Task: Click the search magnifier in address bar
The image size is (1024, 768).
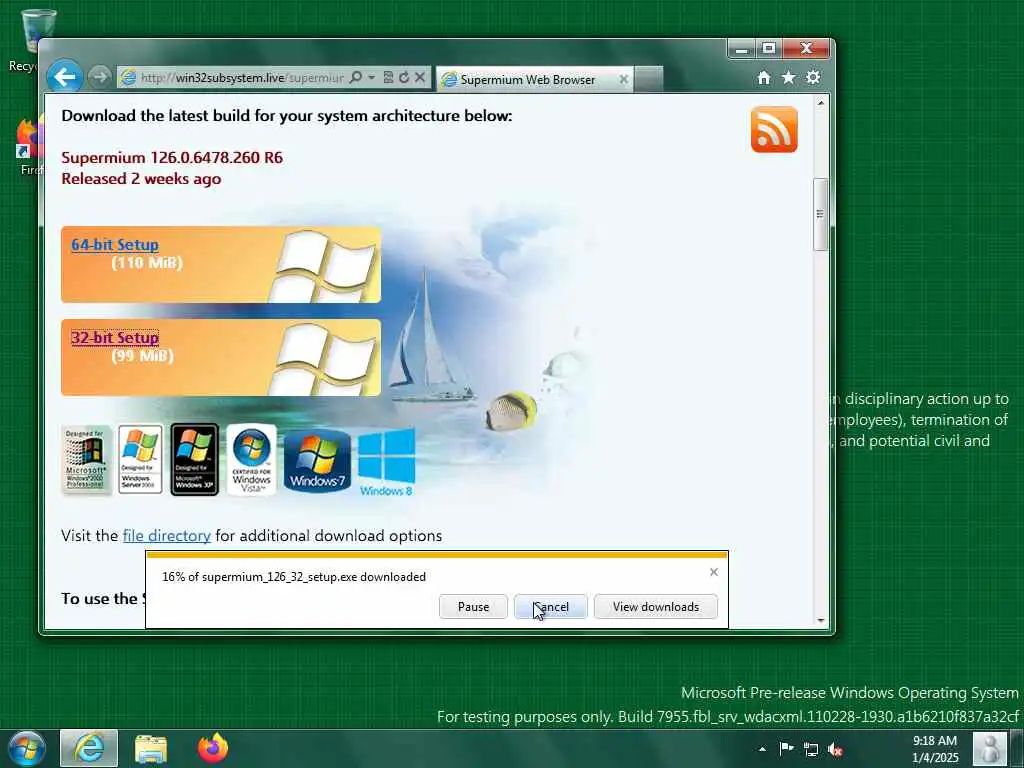Action: pyautogui.click(x=355, y=78)
